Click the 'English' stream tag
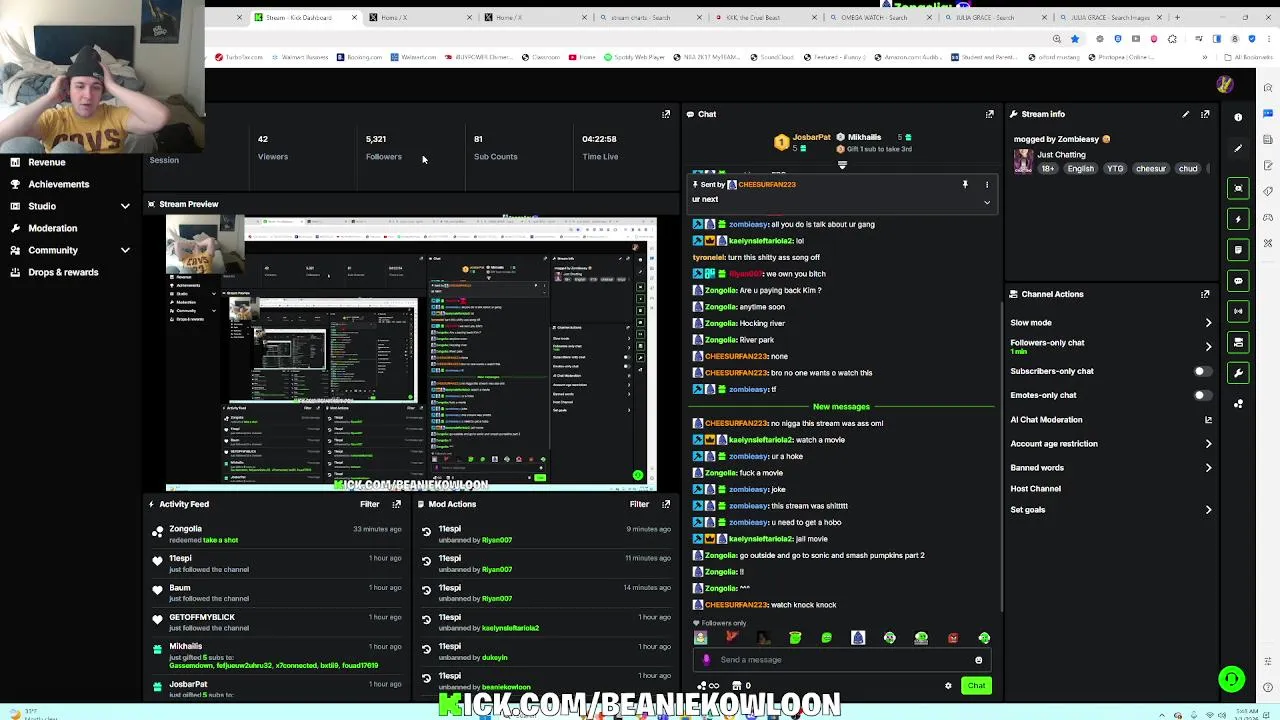 pos(1080,169)
